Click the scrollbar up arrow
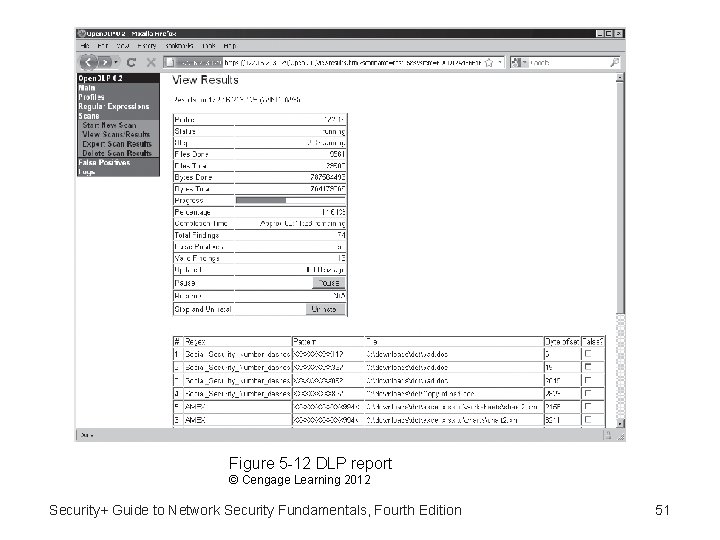 pyautogui.click(x=620, y=78)
